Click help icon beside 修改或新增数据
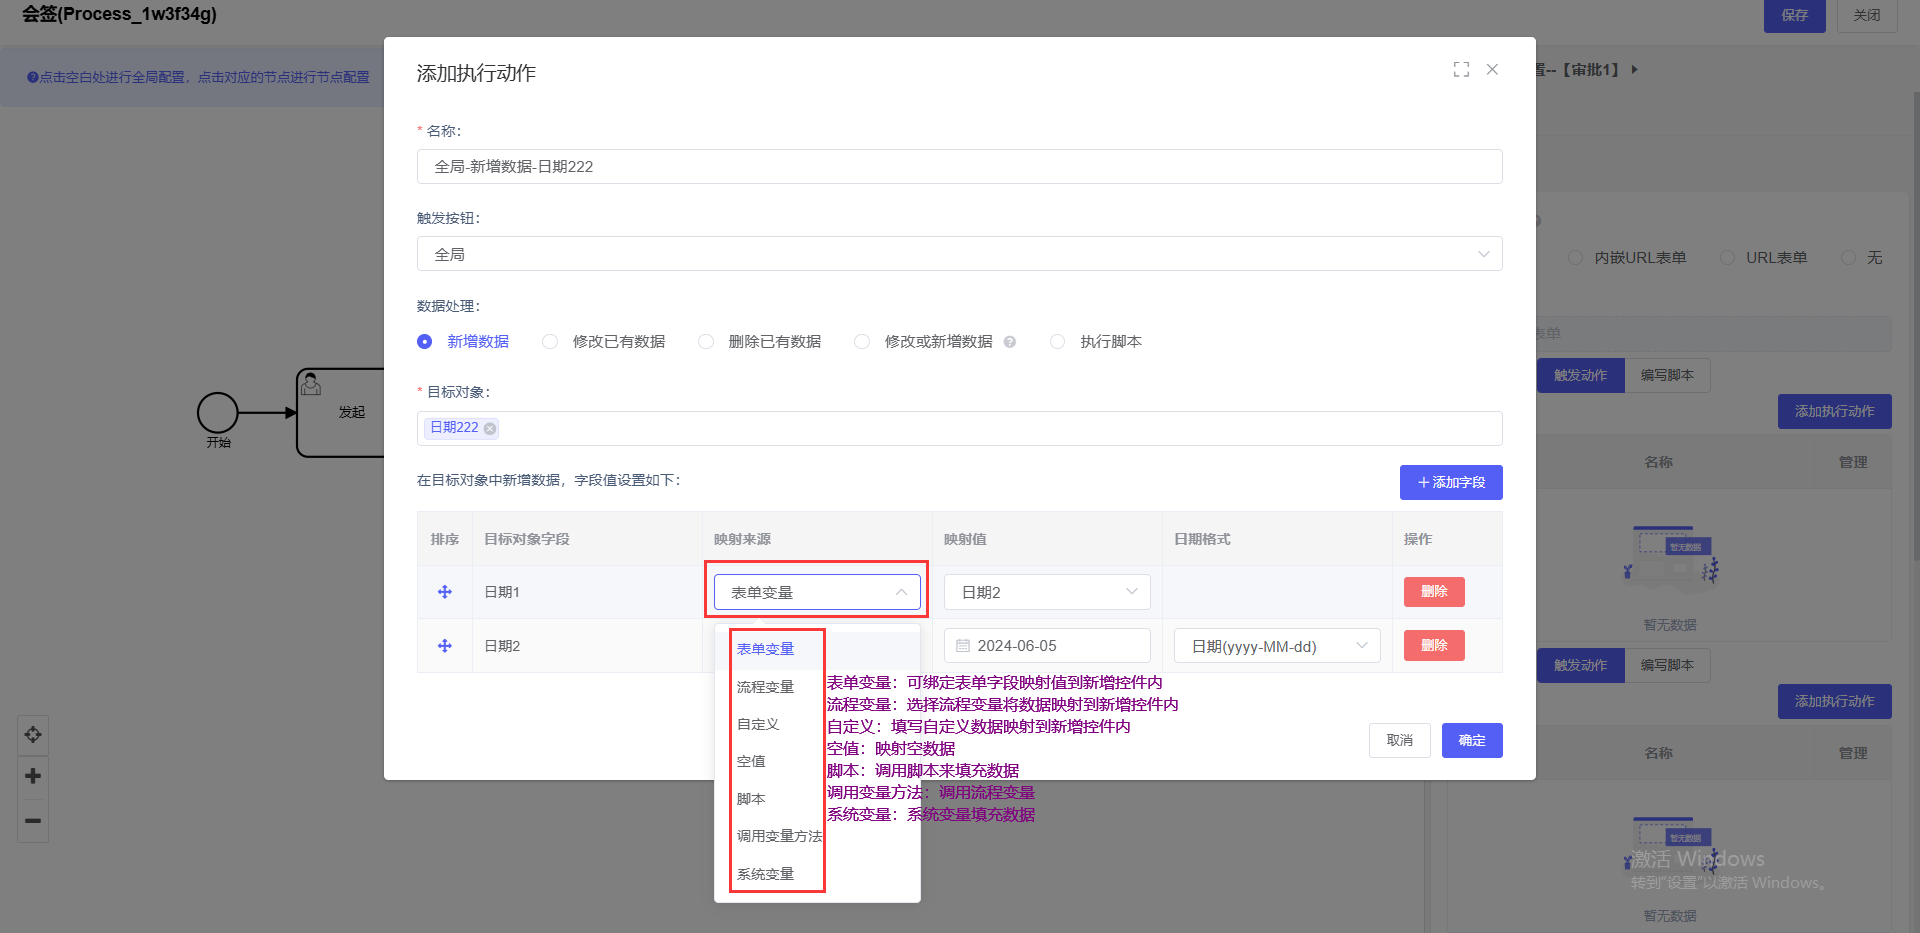1920x933 pixels. point(1010,342)
